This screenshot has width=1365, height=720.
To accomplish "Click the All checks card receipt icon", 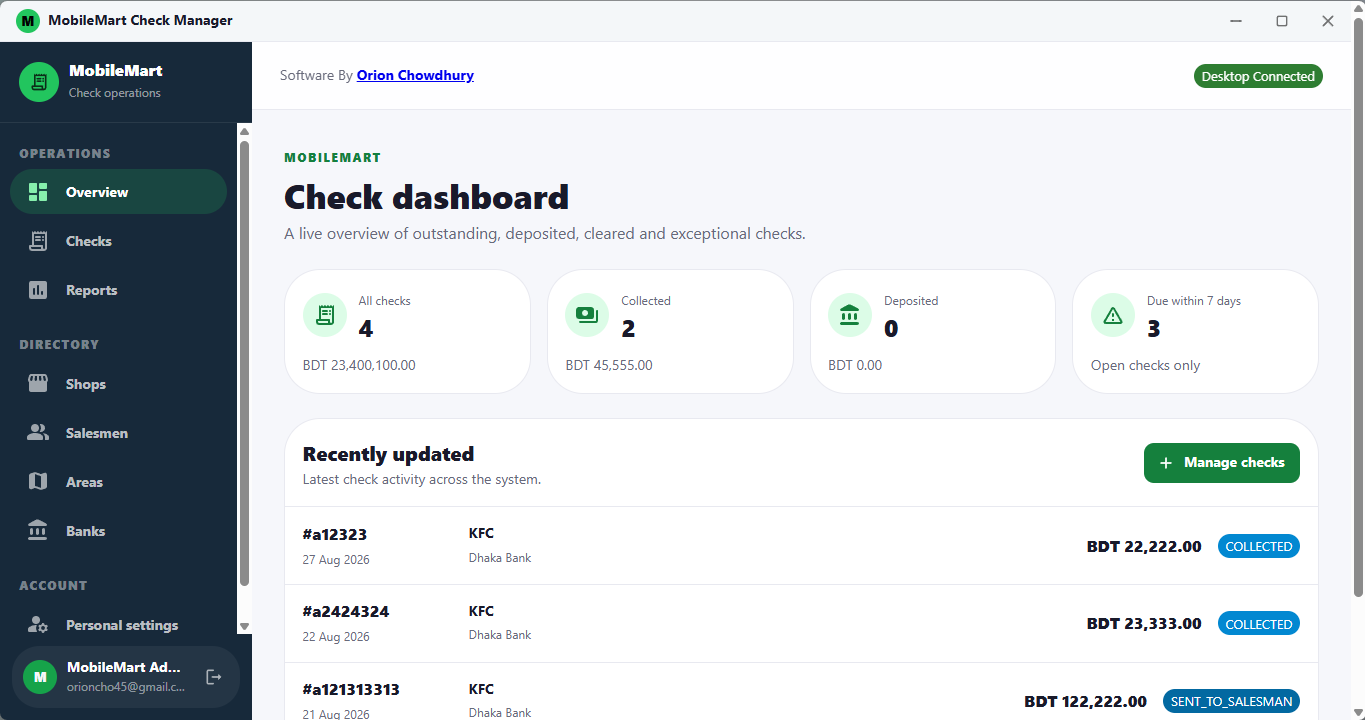I will (325, 315).
